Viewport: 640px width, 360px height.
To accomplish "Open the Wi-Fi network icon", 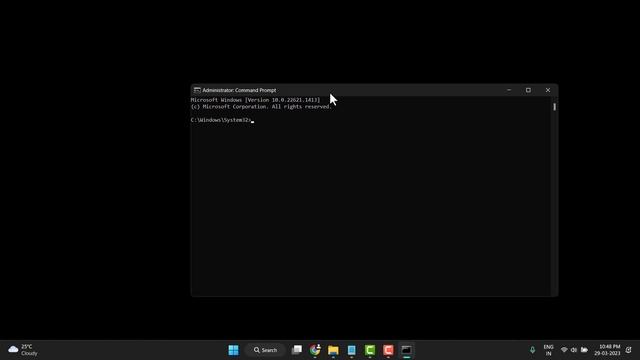I will tap(564, 350).
